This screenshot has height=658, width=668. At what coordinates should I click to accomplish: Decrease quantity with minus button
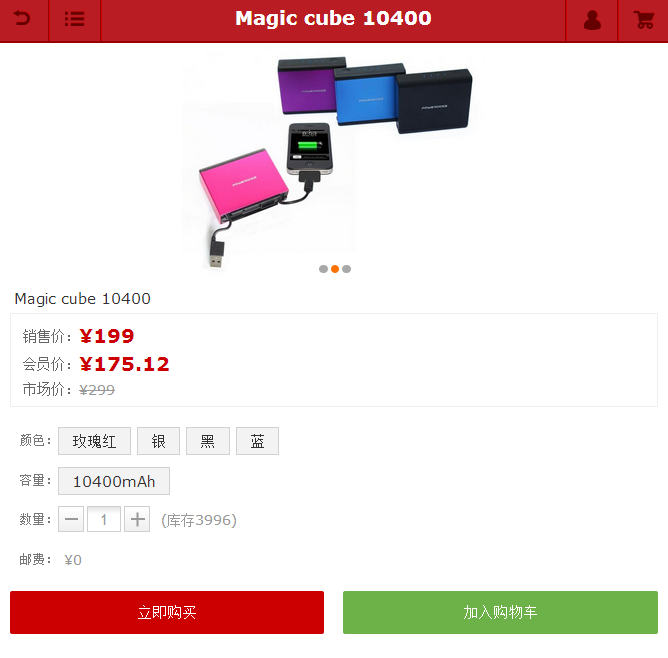pyautogui.click(x=71, y=519)
